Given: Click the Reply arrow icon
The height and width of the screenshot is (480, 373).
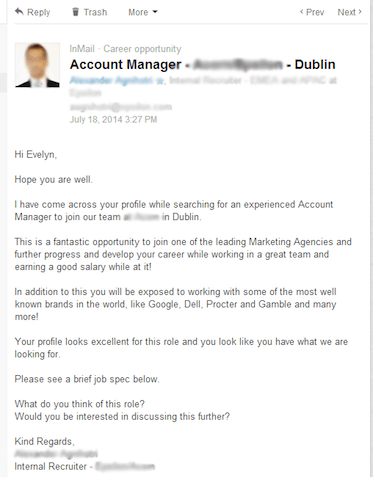Looking at the screenshot, I should click(x=19, y=12).
